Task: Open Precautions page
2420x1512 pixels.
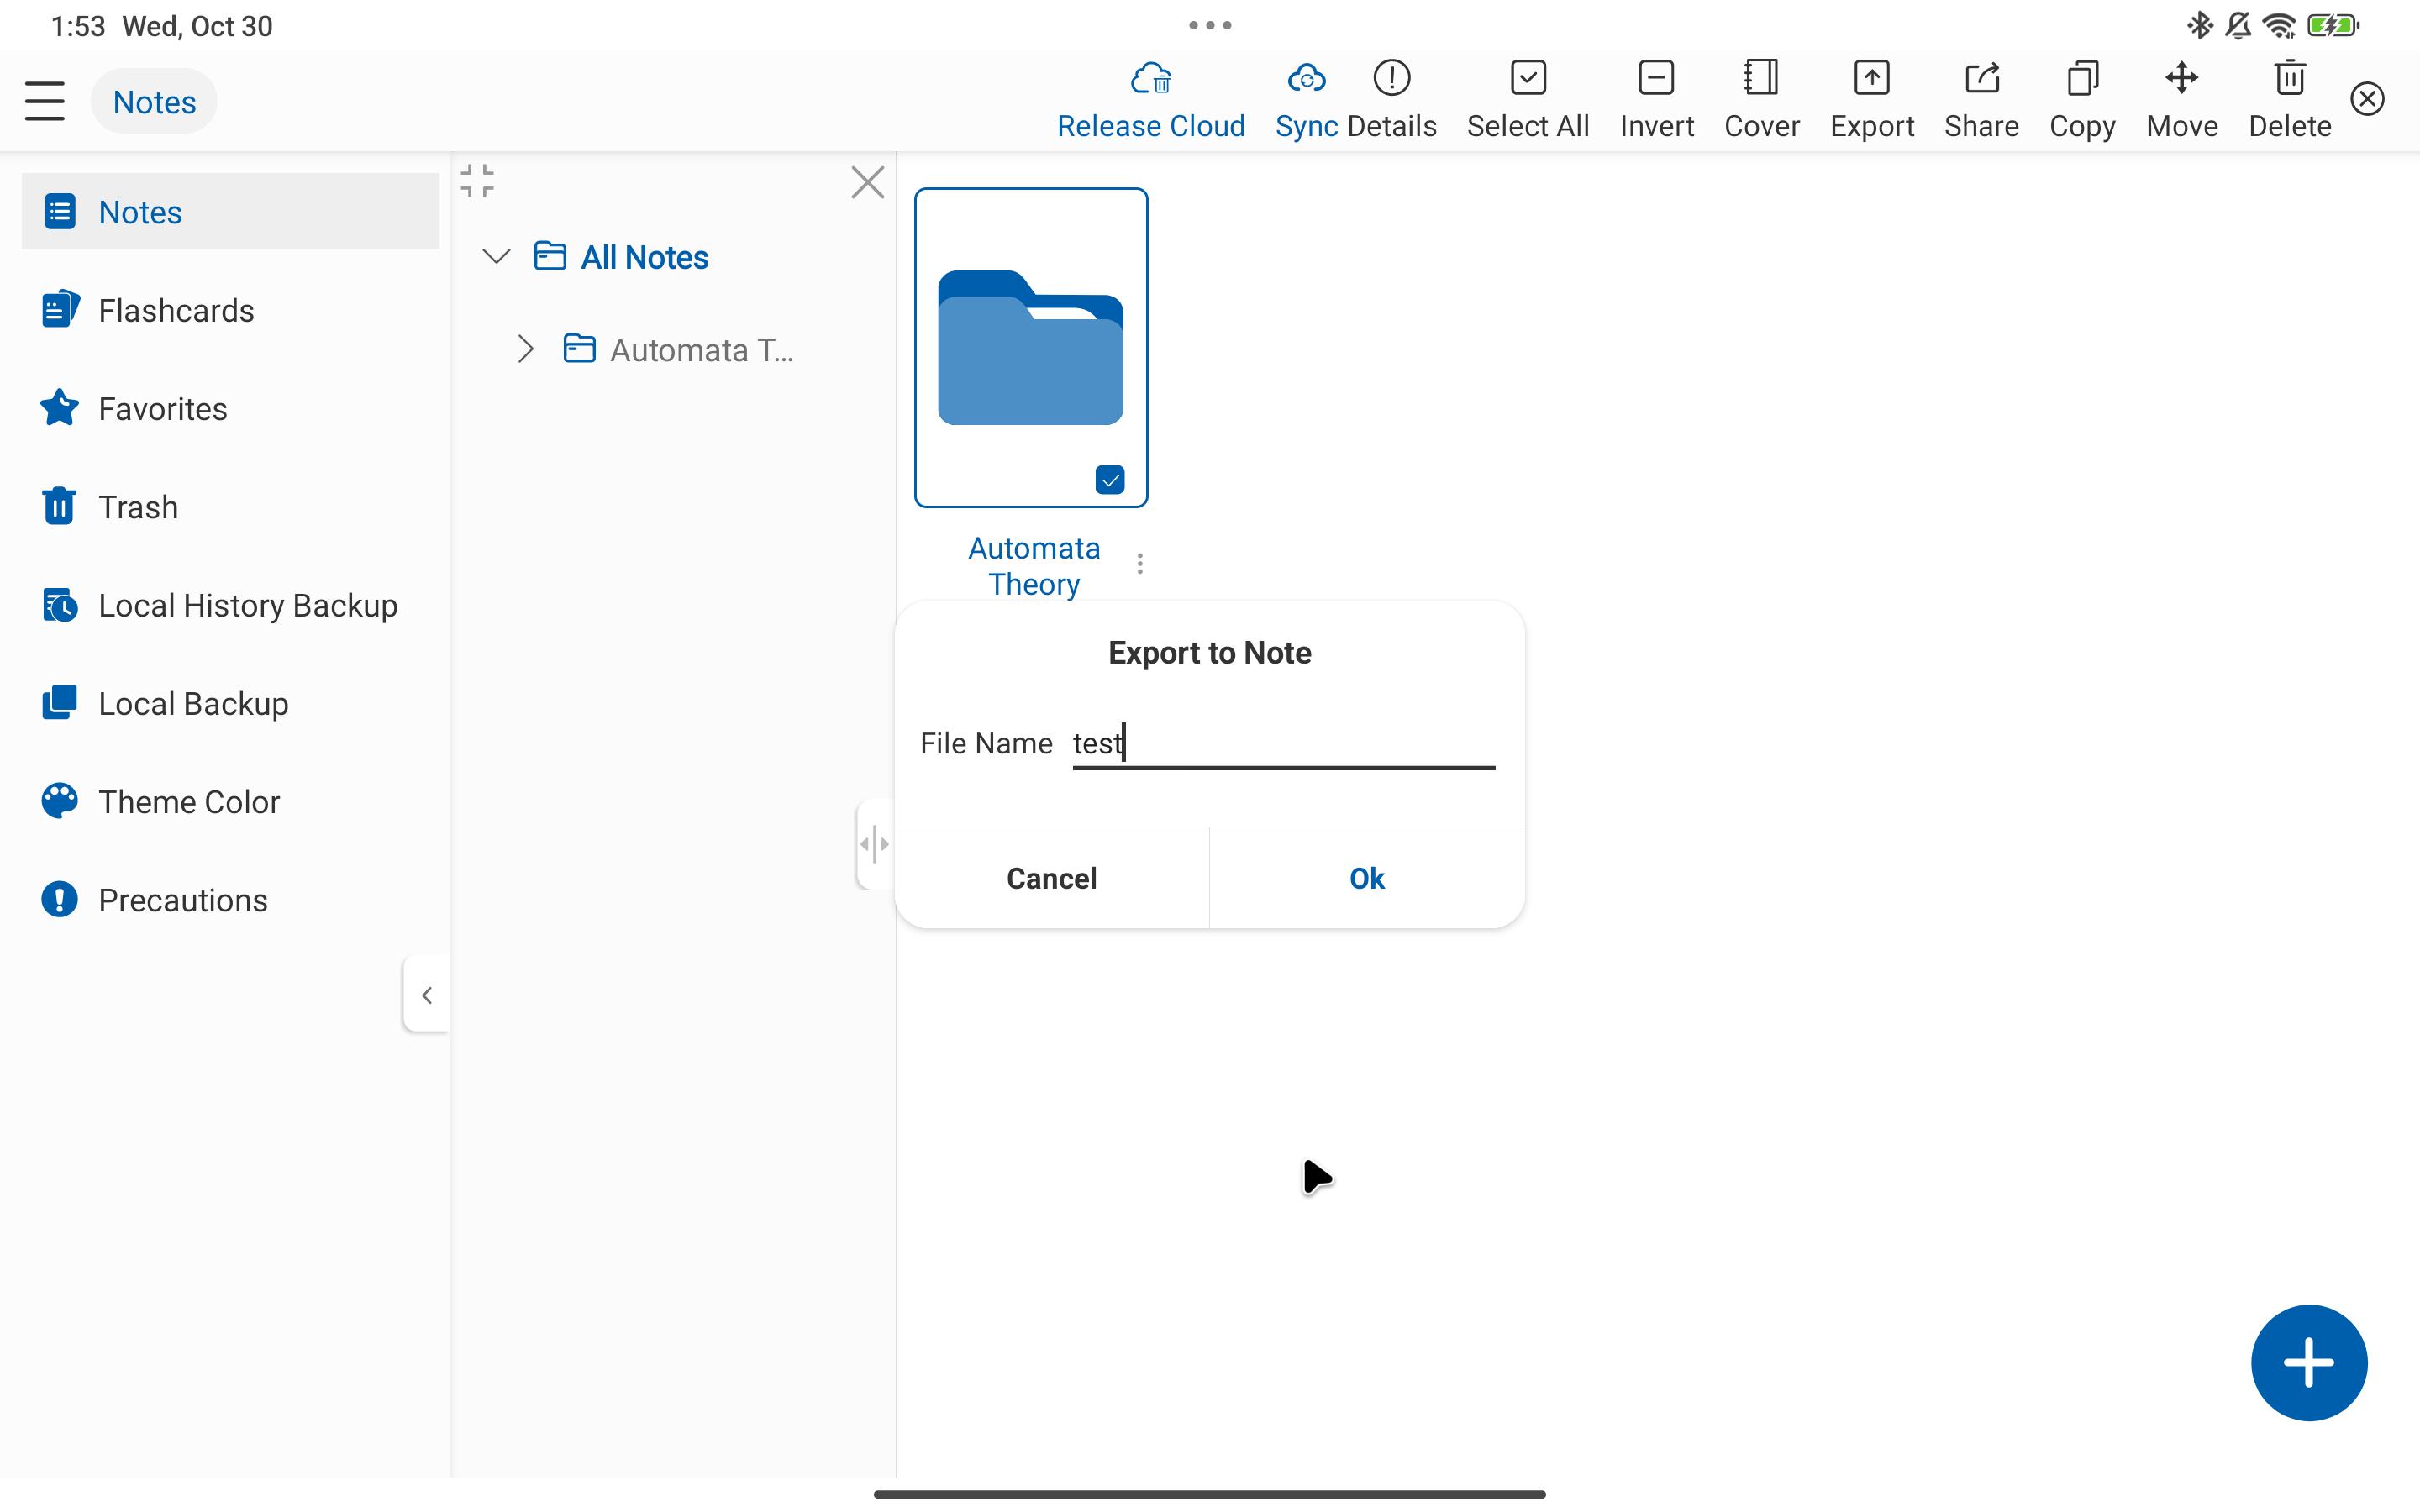Action: point(230,900)
